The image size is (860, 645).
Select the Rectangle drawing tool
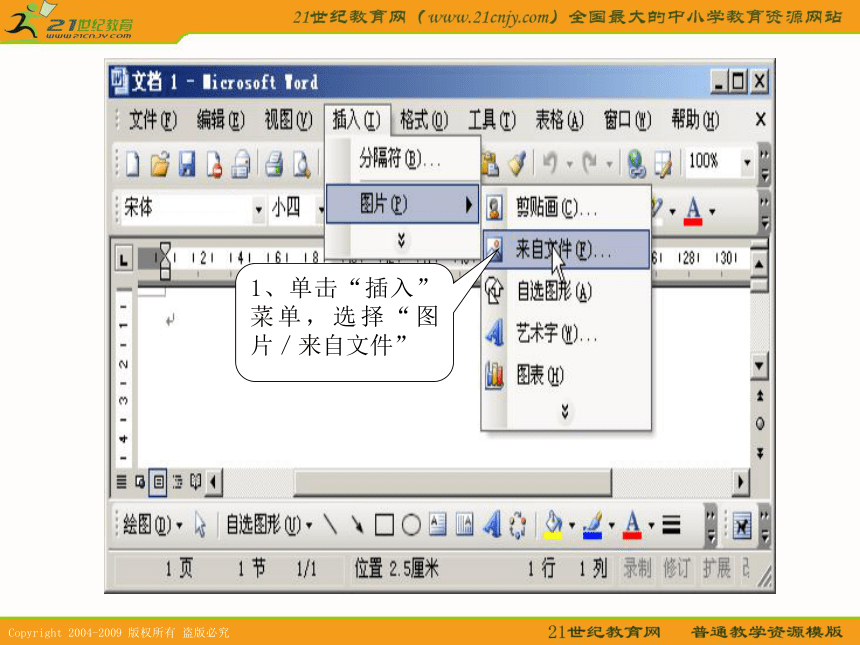pos(384,525)
